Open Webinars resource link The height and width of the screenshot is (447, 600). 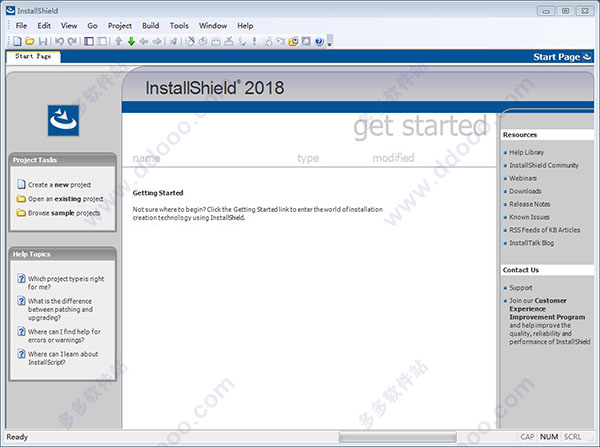[x=523, y=178]
